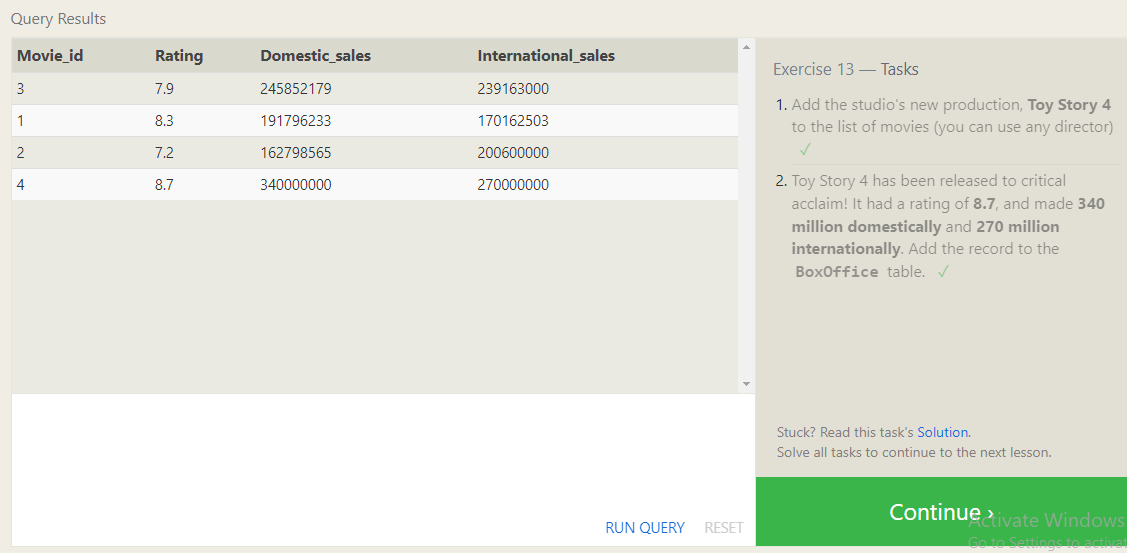Click the Rating cell 8.7
The height and width of the screenshot is (553, 1127).
pyautogui.click(x=165, y=185)
